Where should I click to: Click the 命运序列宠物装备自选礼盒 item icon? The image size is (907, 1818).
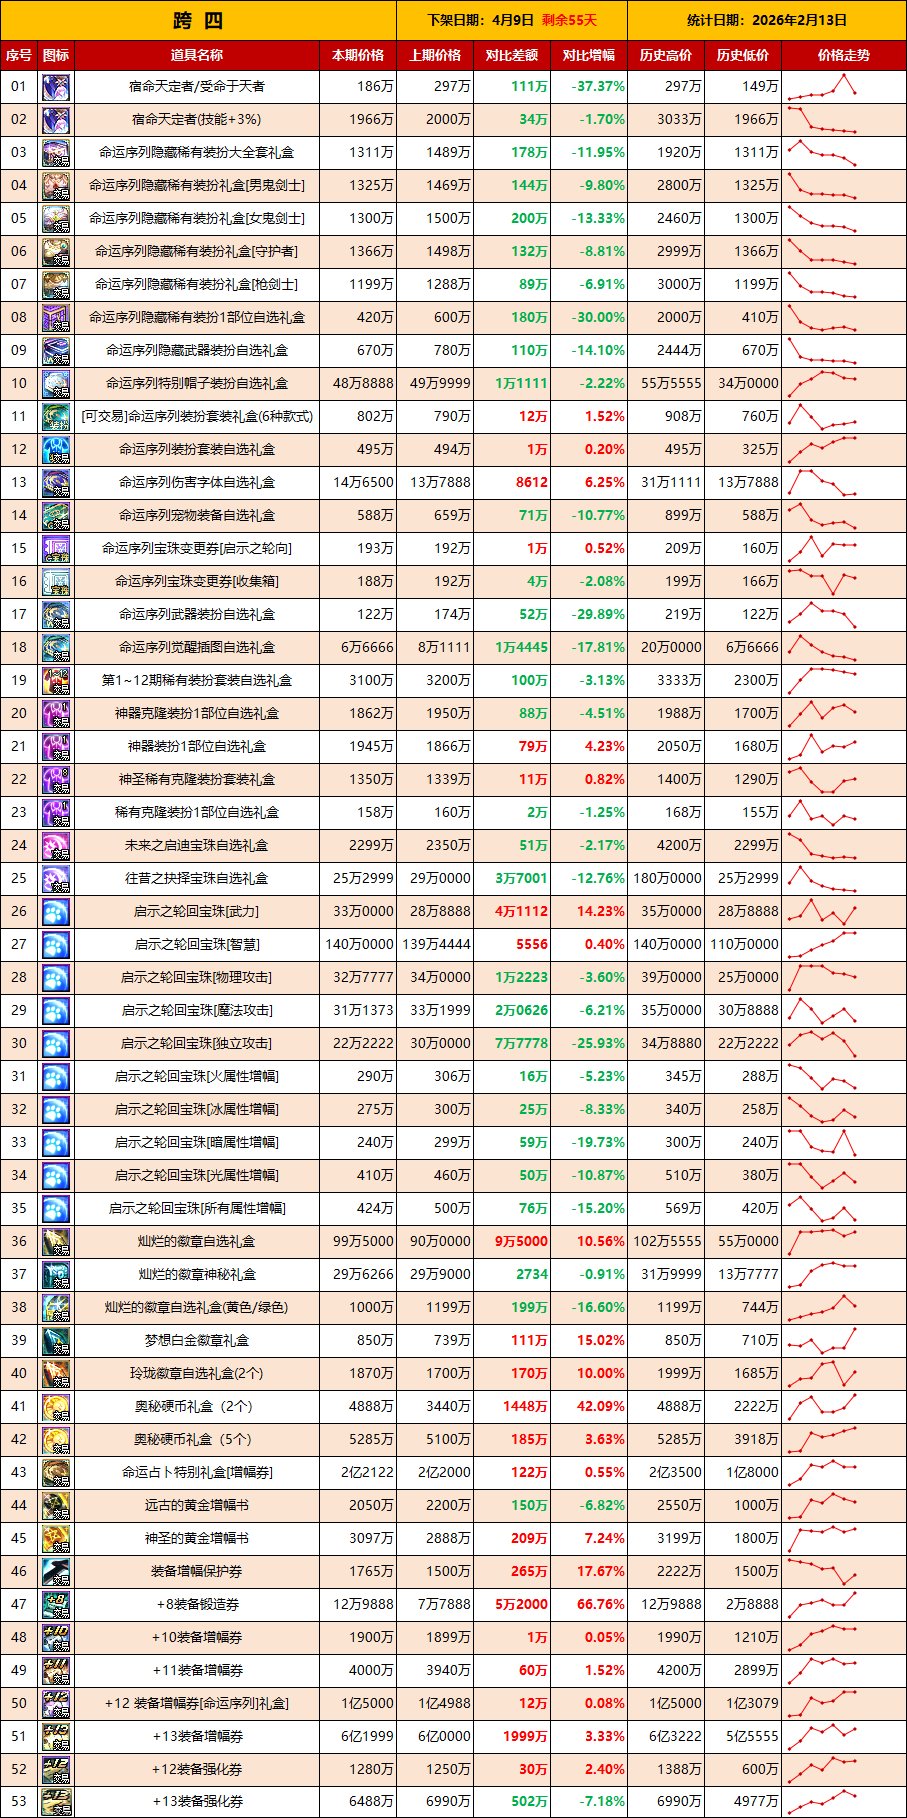tap(56, 516)
